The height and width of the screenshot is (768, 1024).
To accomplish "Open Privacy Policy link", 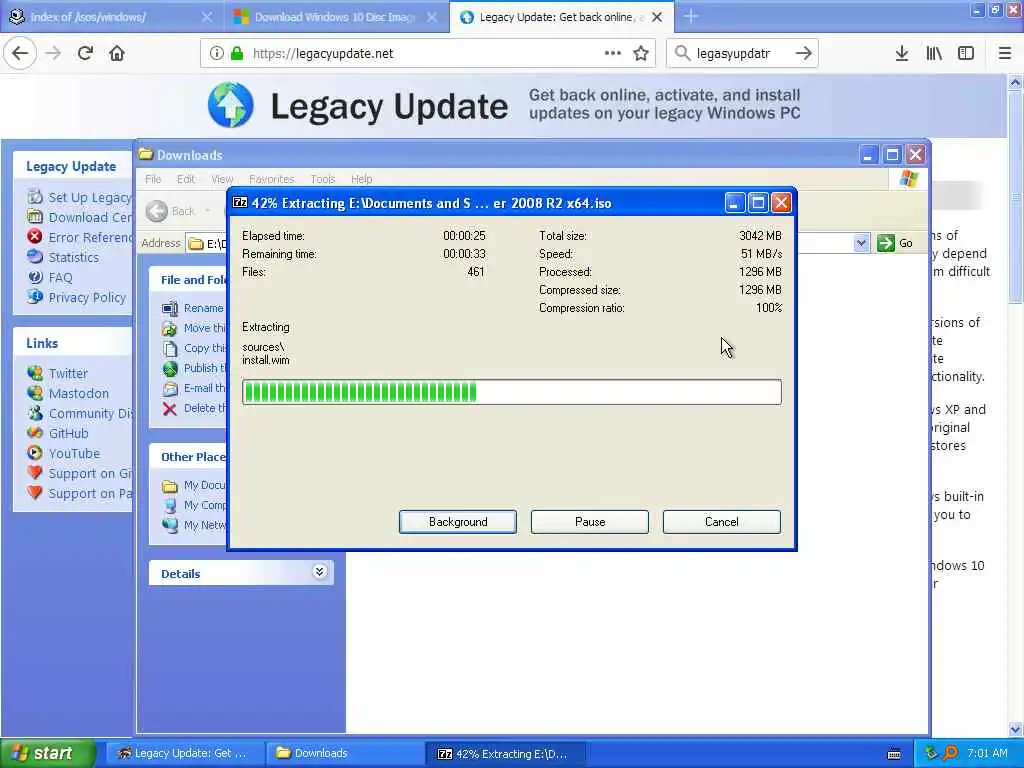I will (87, 298).
